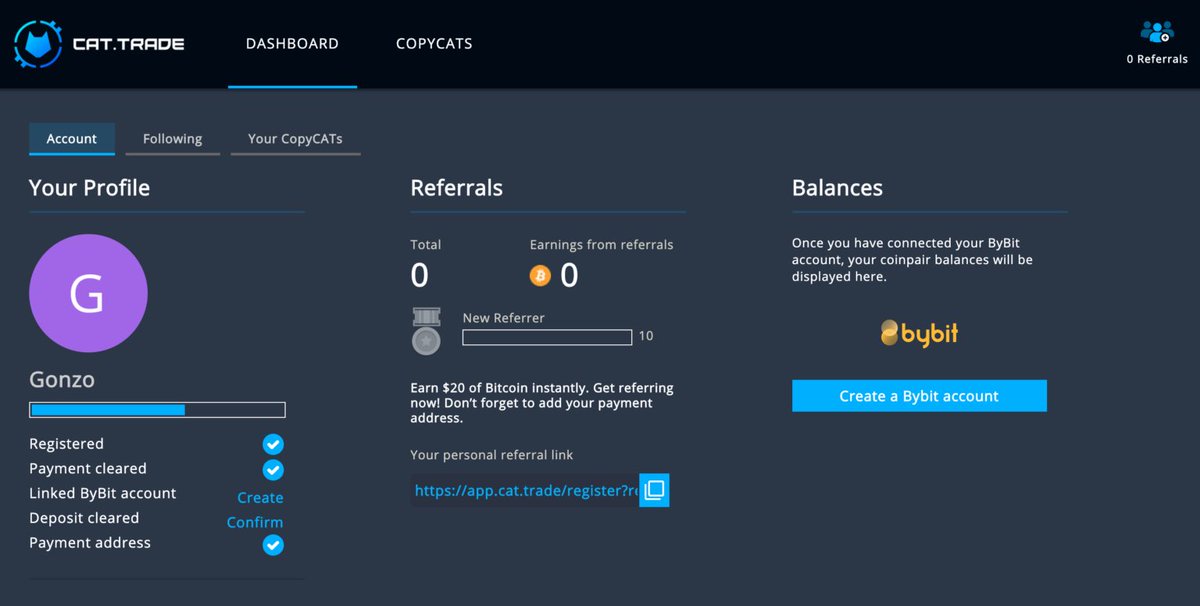This screenshot has width=1200, height=606.
Task: Click the Total referrals label
Action: pos(425,245)
